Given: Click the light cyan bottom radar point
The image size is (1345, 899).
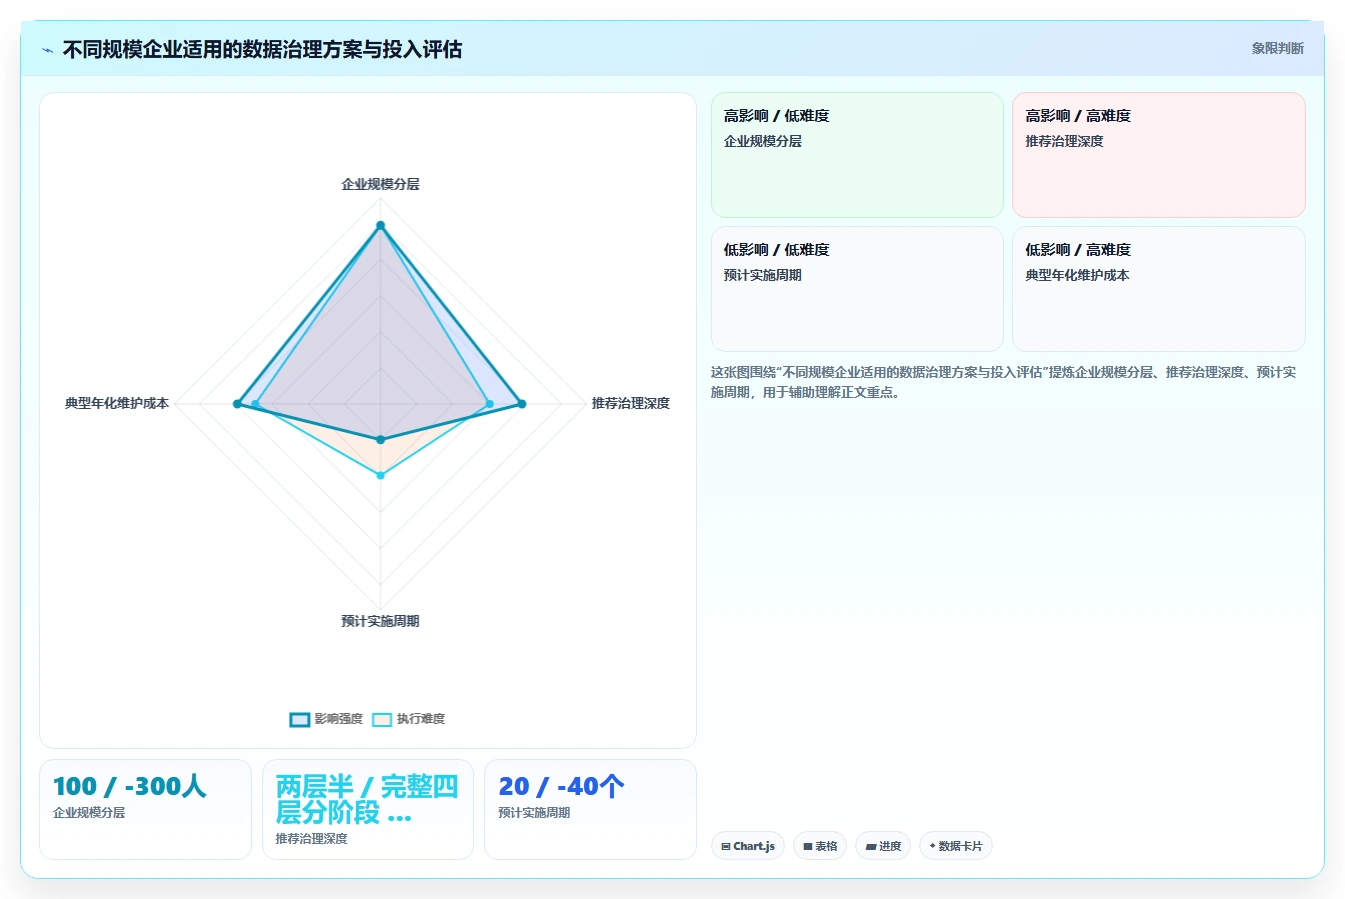Looking at the screenshot, I should [x=380, y=475].
